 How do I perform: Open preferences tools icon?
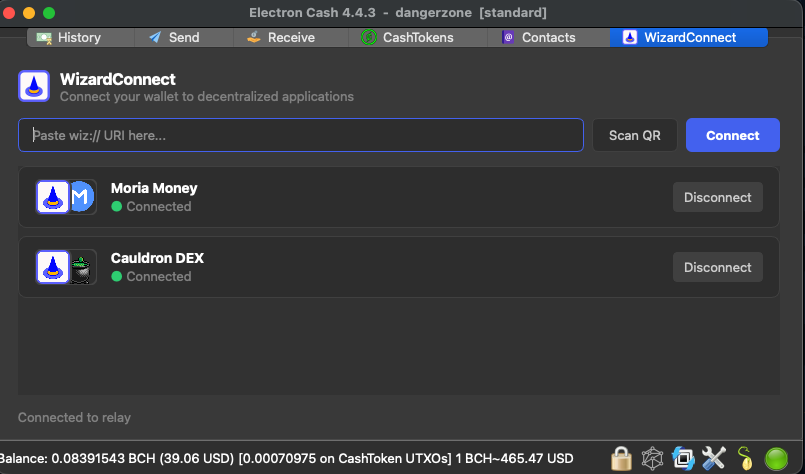point(714,458)
